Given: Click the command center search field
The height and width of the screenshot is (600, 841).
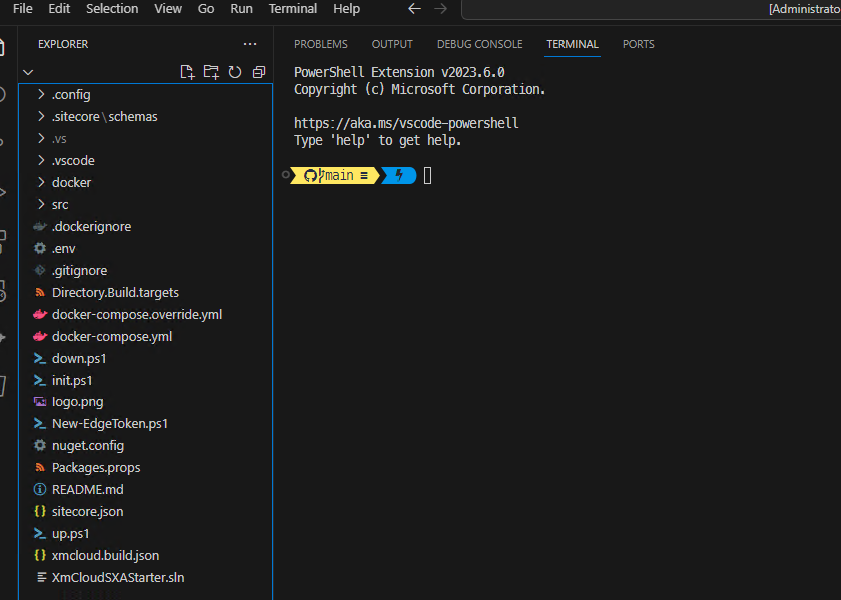Looking at the screenshot, I should pyautogui.click(x=651, y=9).
